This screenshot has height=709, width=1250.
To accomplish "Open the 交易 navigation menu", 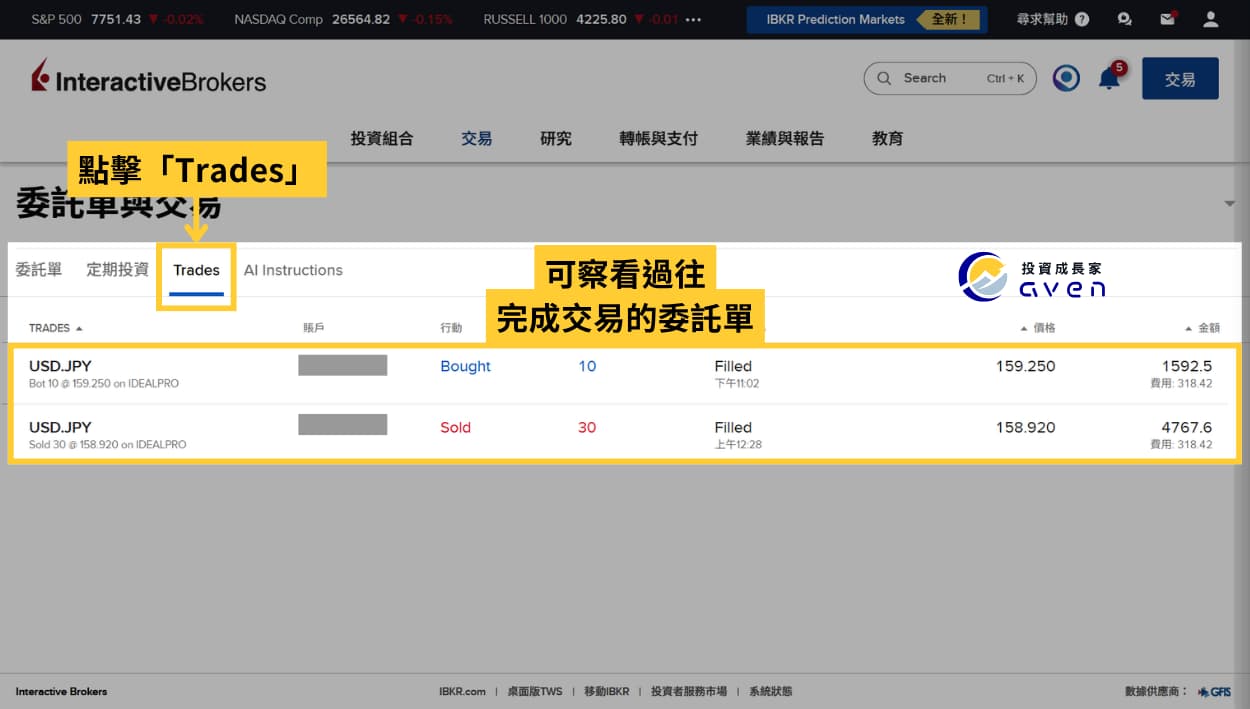I will coord(477,139).
